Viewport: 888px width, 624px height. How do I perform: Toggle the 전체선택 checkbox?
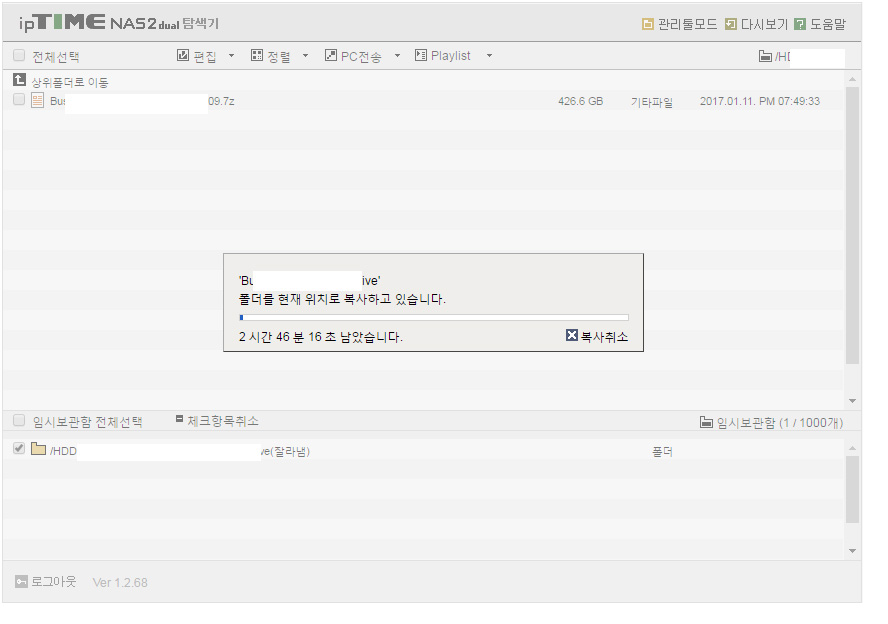coord(19,55)
